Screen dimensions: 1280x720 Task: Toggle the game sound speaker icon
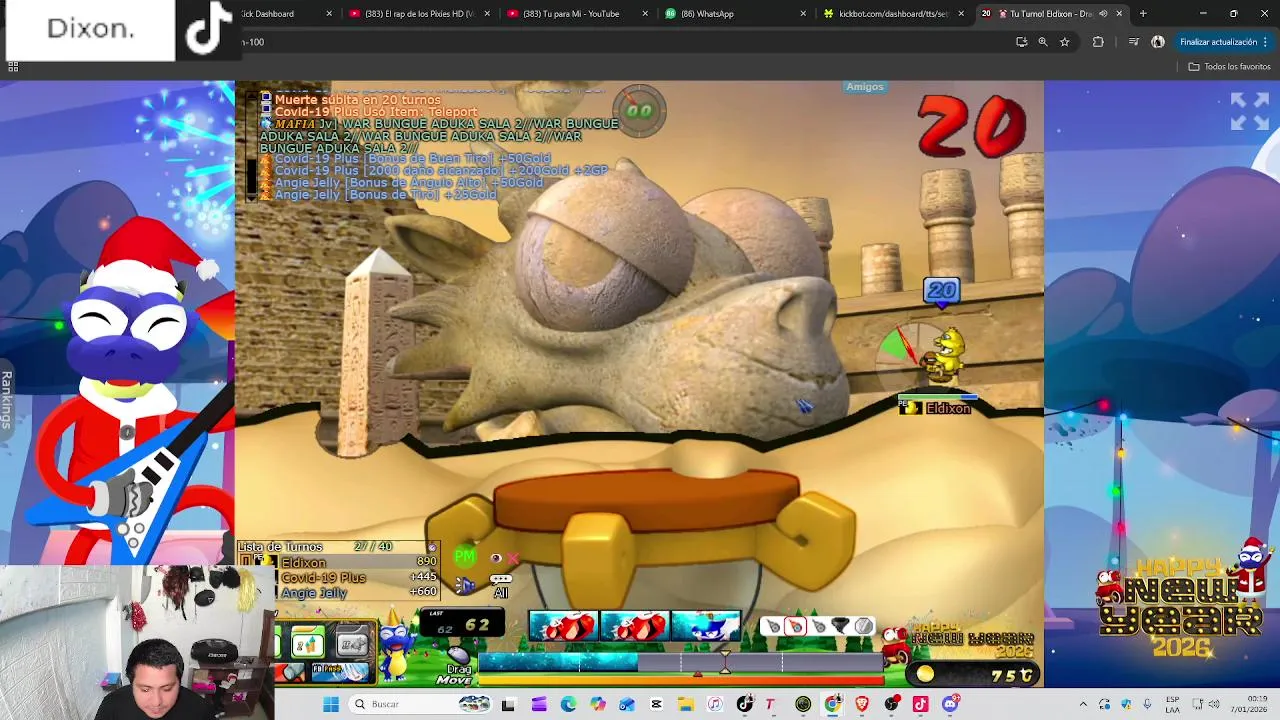pyautogui.click(x=465, y=585)
